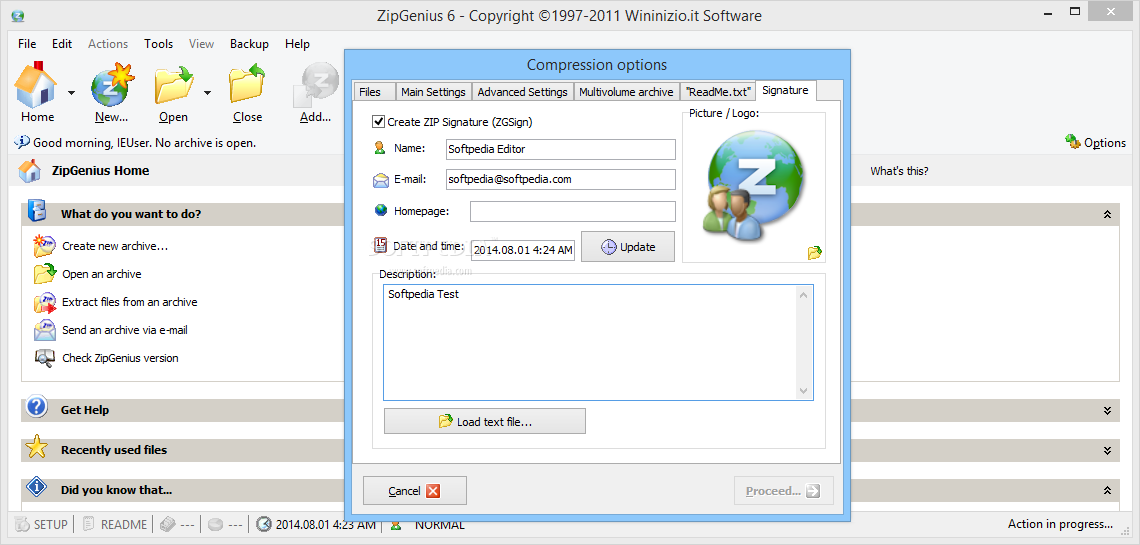Switch to the Main Settings tab
1140x545 pixels.
point(433,92)
